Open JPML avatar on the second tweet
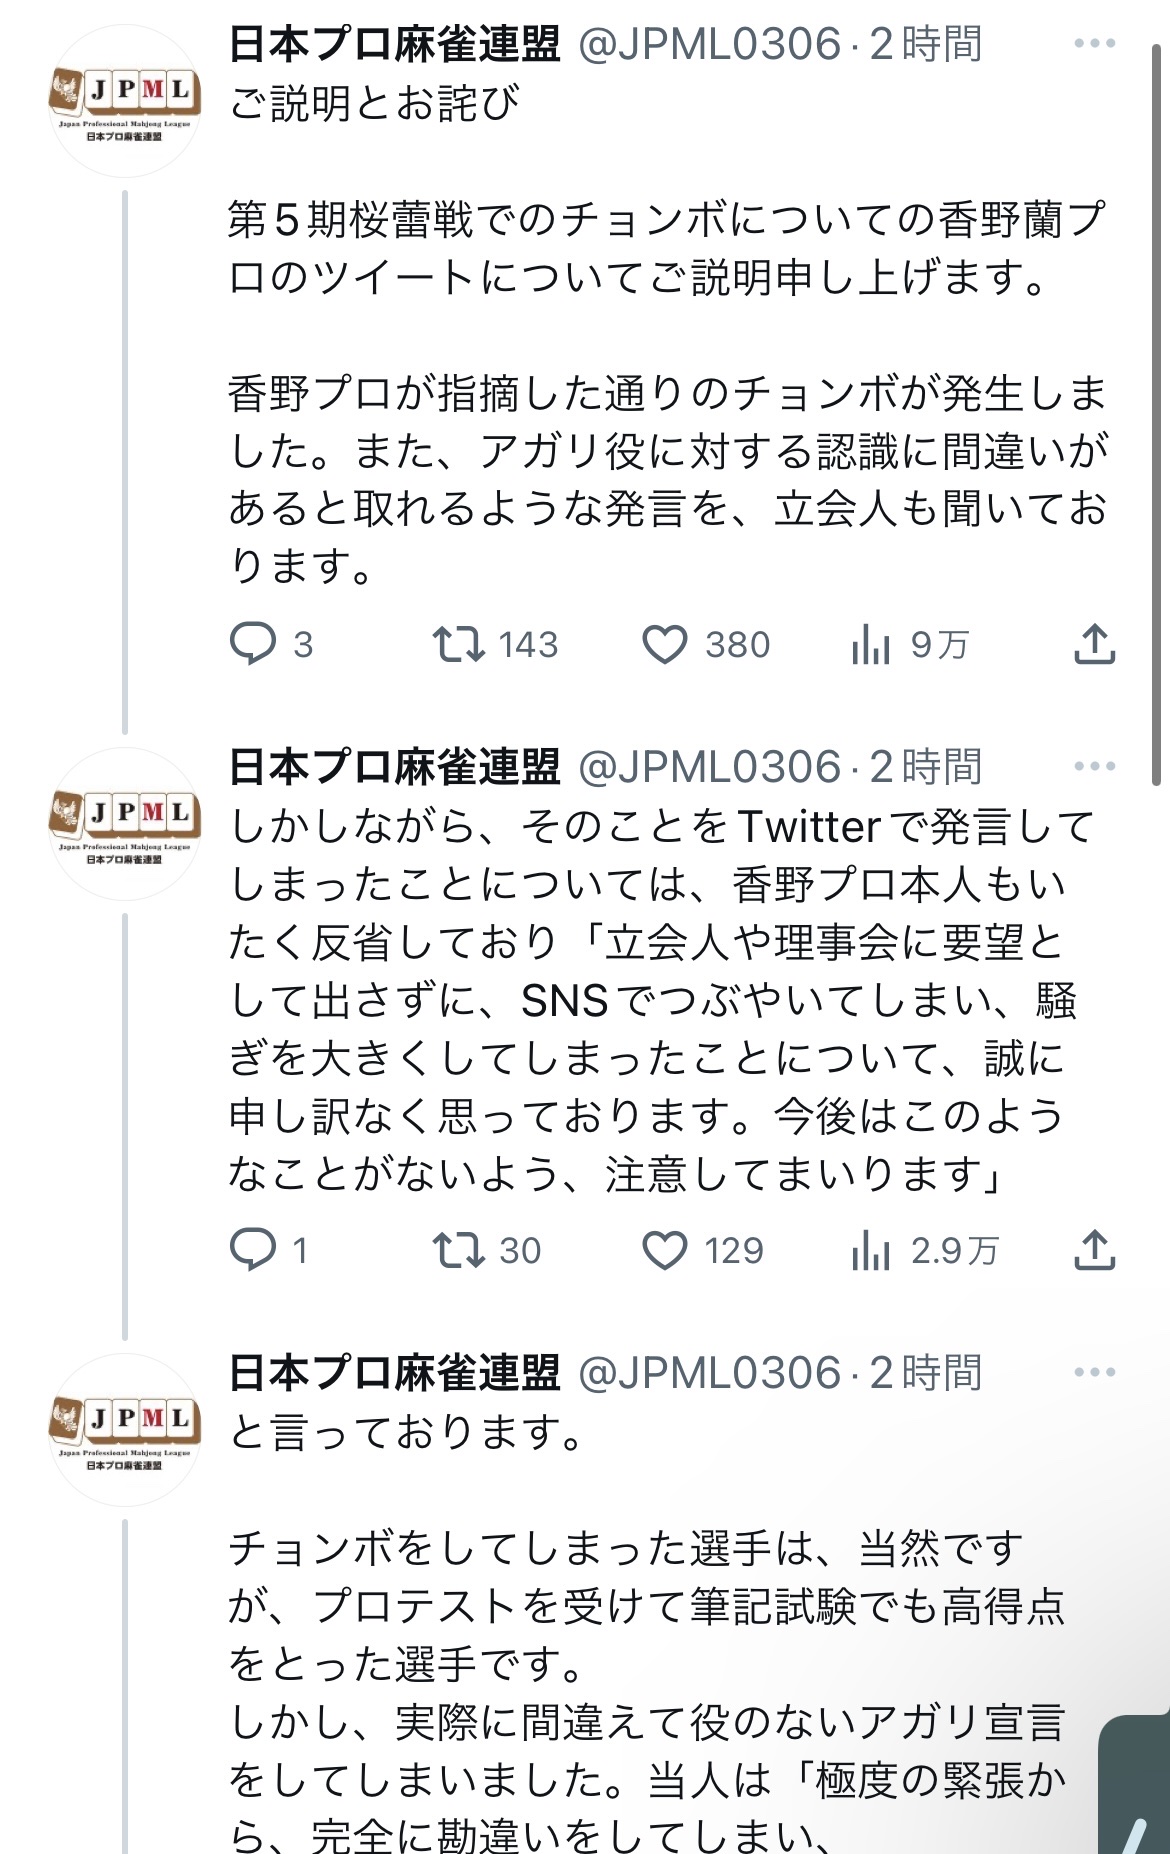1170x1854 pixels. tap(124, 825)
